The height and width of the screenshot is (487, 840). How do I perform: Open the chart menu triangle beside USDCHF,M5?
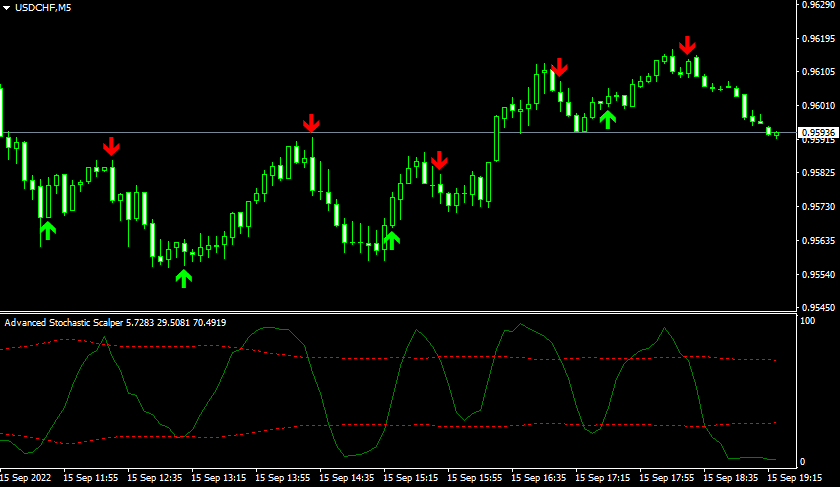[x=6, y=8]
